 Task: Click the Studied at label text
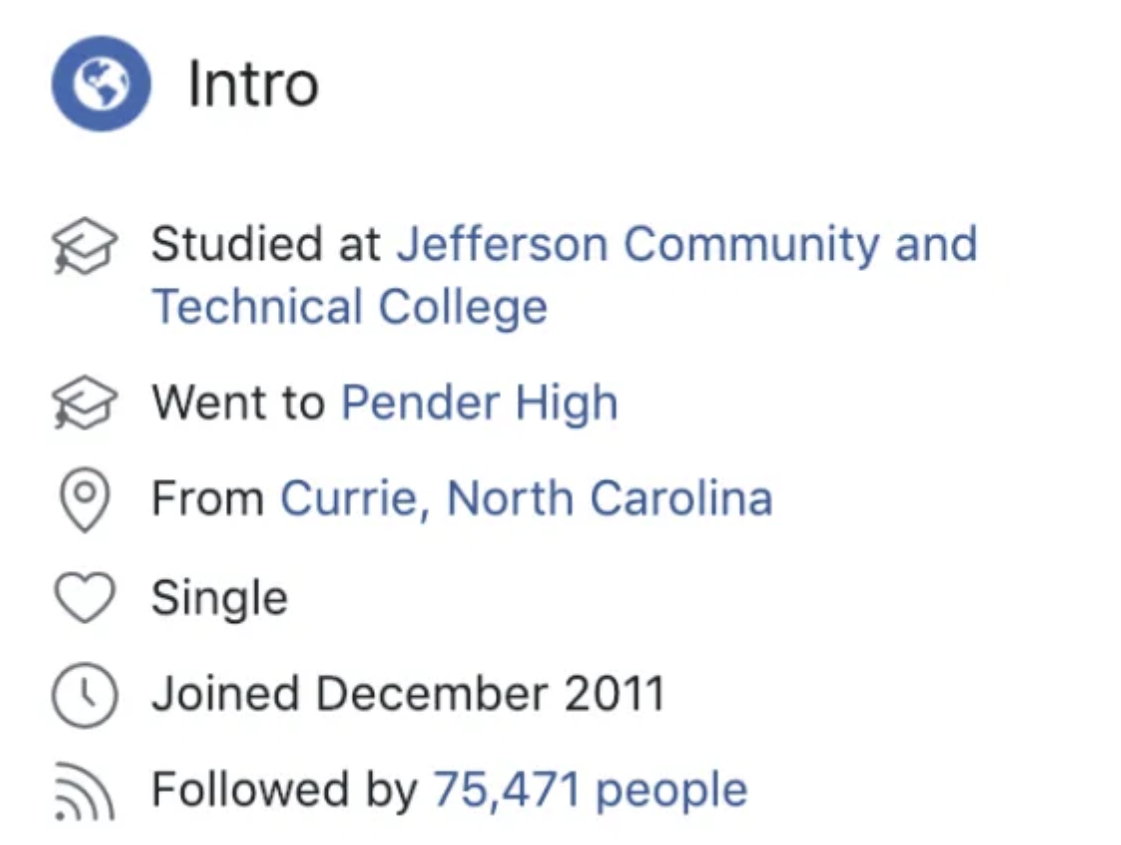(266, 244)
